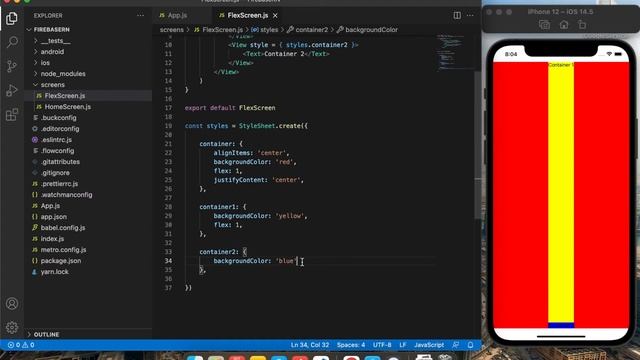Expand the node_modules folder

63,74
